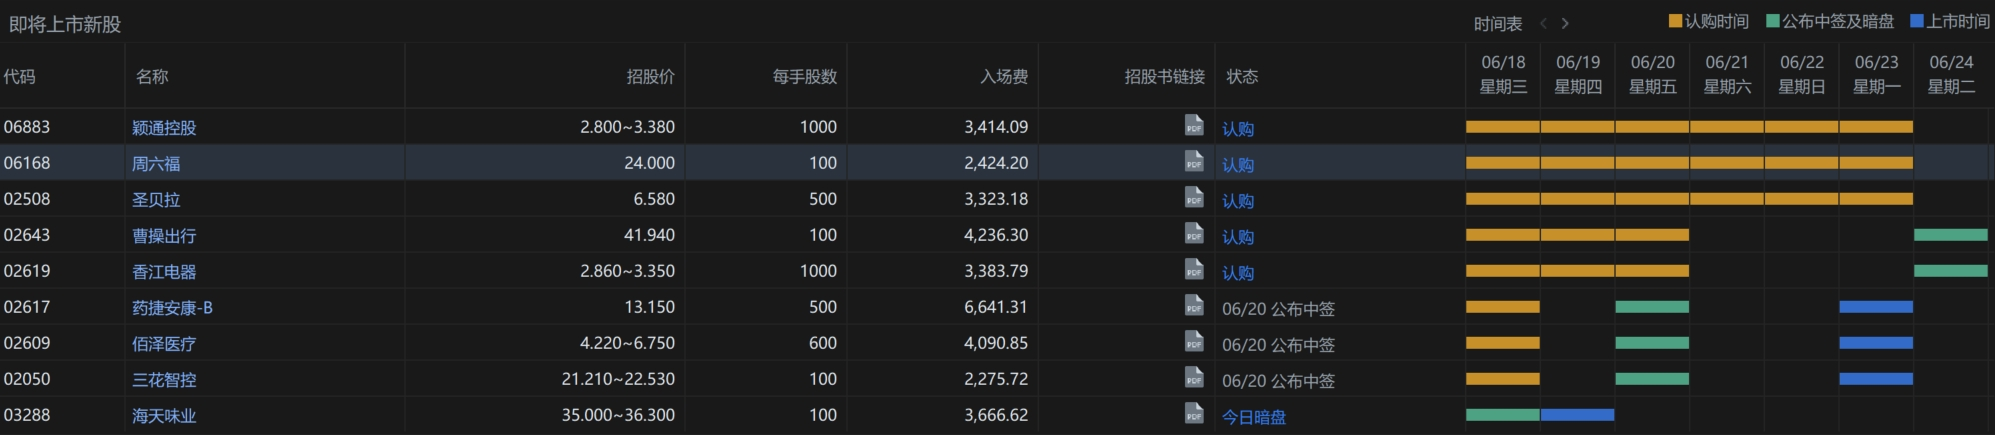Click 今日暗盘 link for 海天味业

[1253, 416]
